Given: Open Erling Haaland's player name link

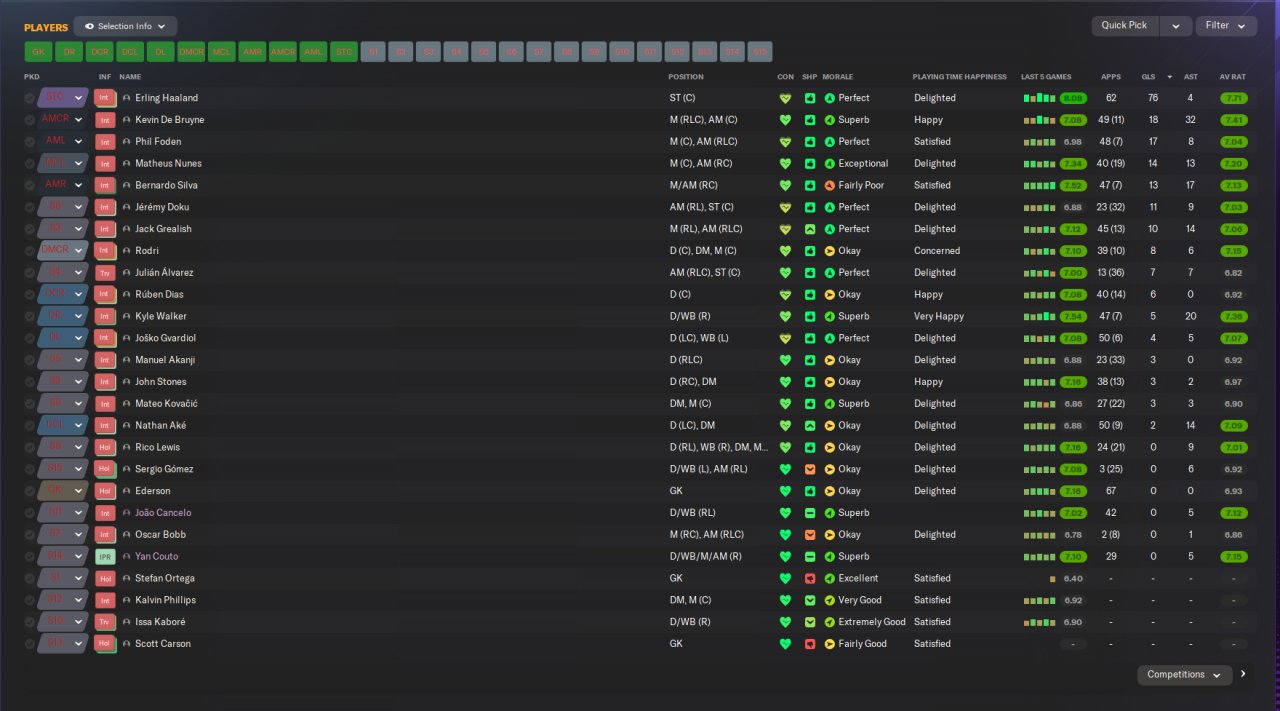Looking at the screenshot, I should [166, 98].
